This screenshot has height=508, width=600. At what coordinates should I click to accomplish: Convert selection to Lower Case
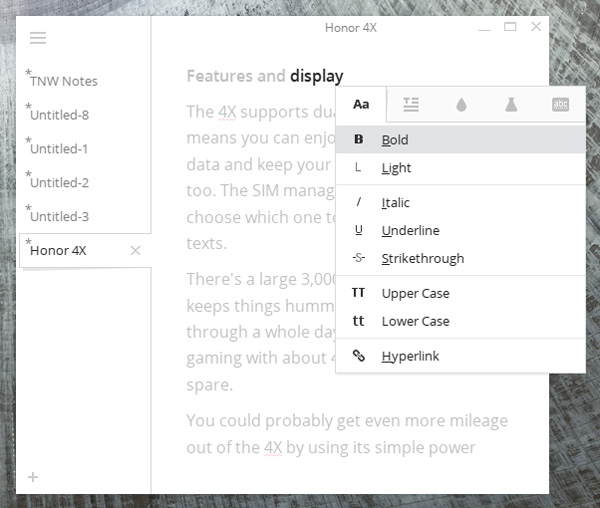(461, 321)
